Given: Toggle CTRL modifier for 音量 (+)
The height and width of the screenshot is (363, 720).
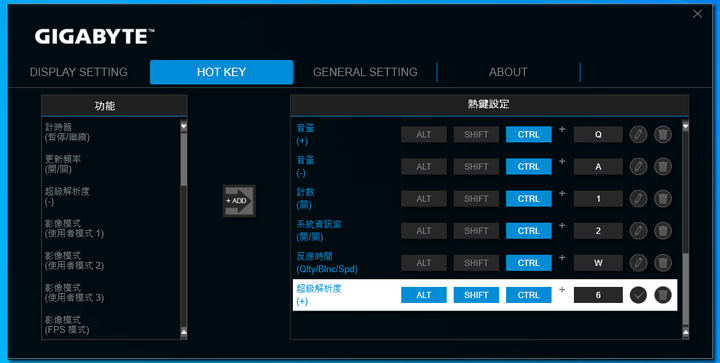Looking at the screenshot, I should [x=529, y=134].
